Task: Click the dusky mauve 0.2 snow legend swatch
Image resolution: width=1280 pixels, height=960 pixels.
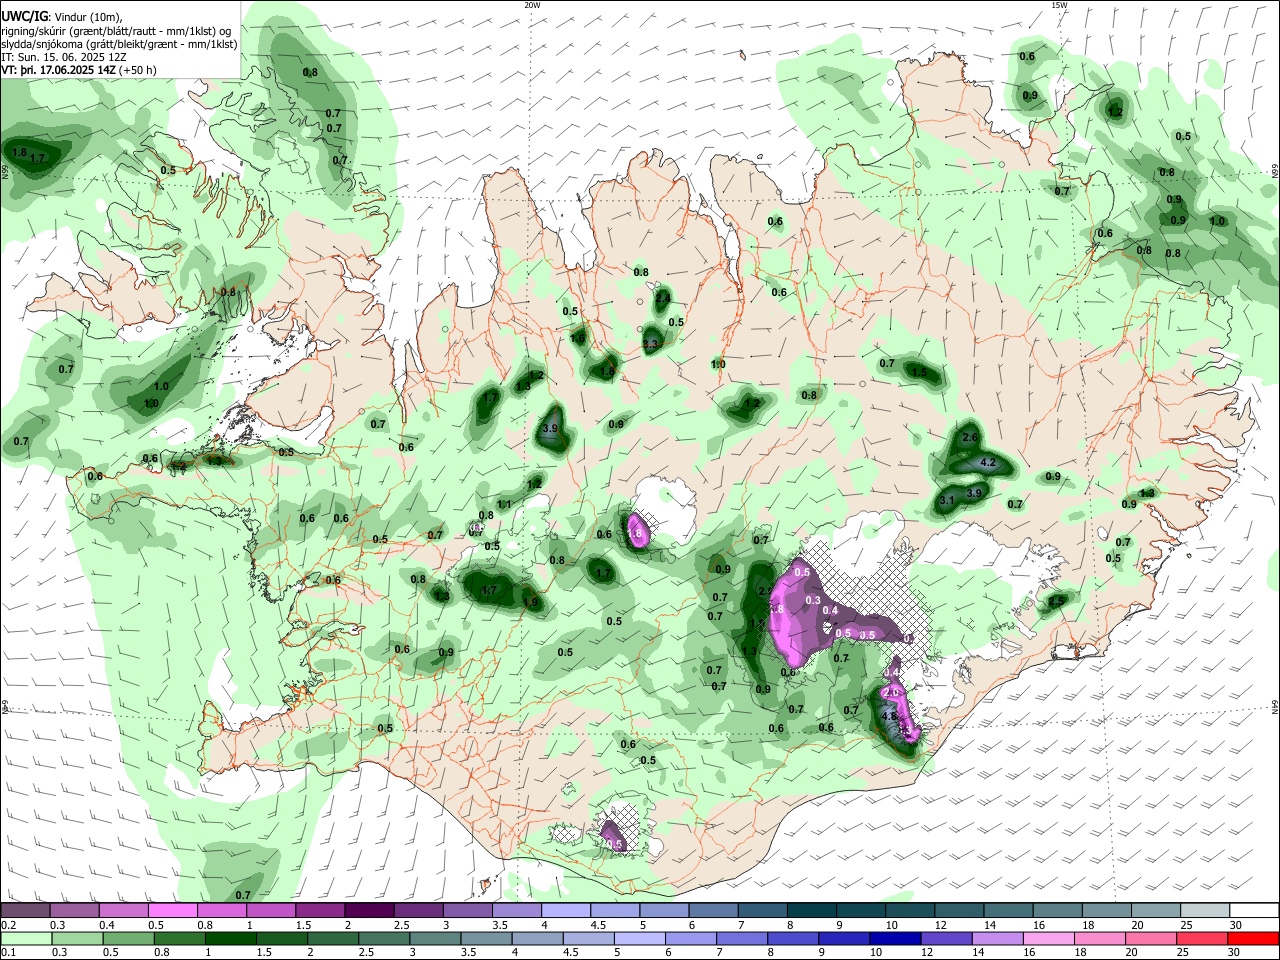Action: [x=26, y=910]
